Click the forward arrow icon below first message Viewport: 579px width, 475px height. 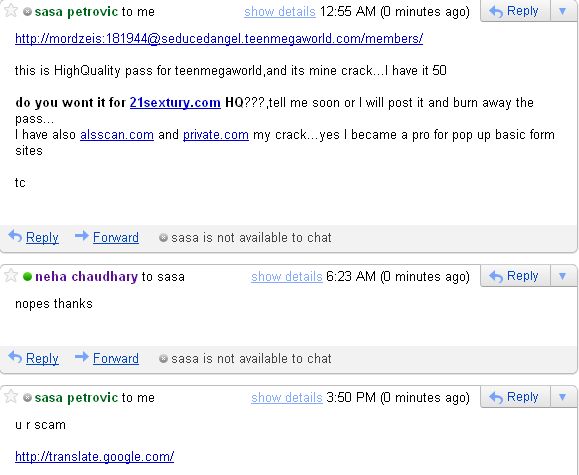[x=82, y=235]
